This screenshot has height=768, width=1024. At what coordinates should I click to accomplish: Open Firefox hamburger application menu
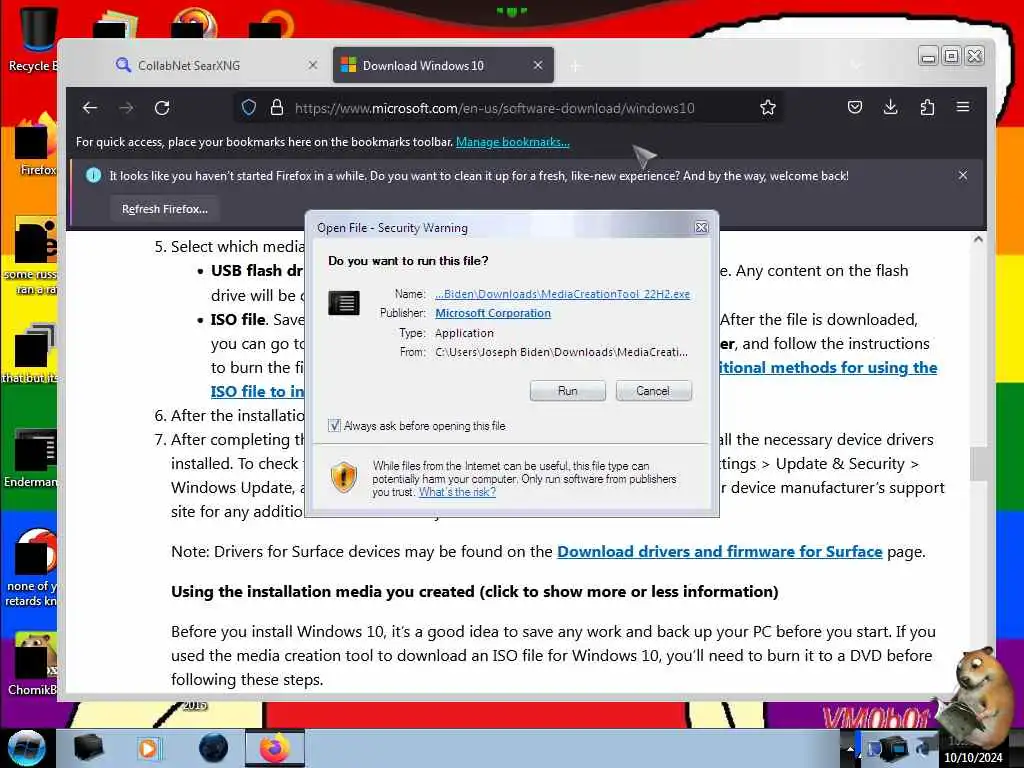point(963,107)
